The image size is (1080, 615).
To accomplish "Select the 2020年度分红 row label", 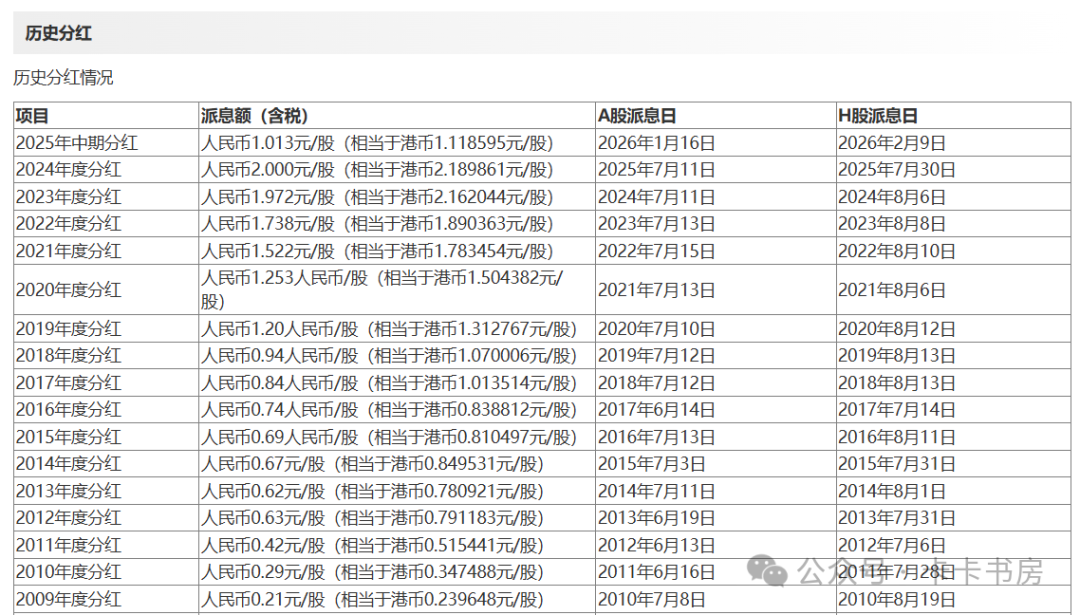I will 69,290.
